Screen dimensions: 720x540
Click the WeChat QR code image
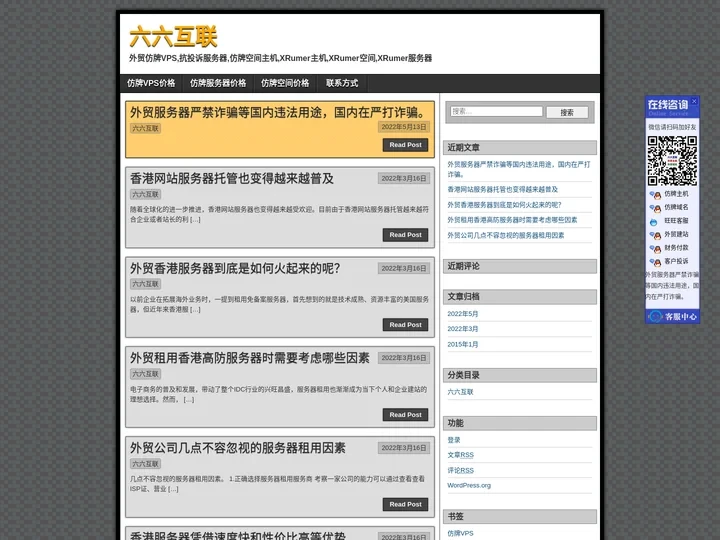point(672,160)
